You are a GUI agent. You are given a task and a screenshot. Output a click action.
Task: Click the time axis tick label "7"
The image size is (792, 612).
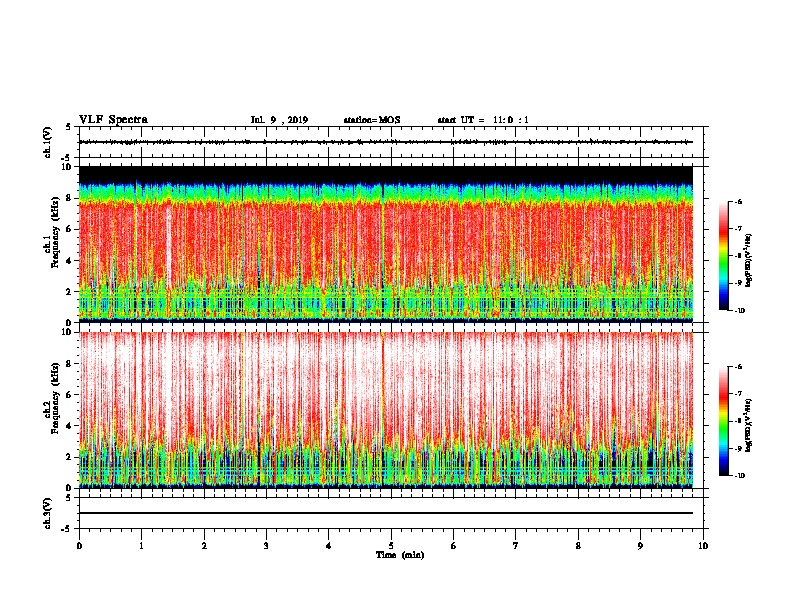(x=516, y=546)
